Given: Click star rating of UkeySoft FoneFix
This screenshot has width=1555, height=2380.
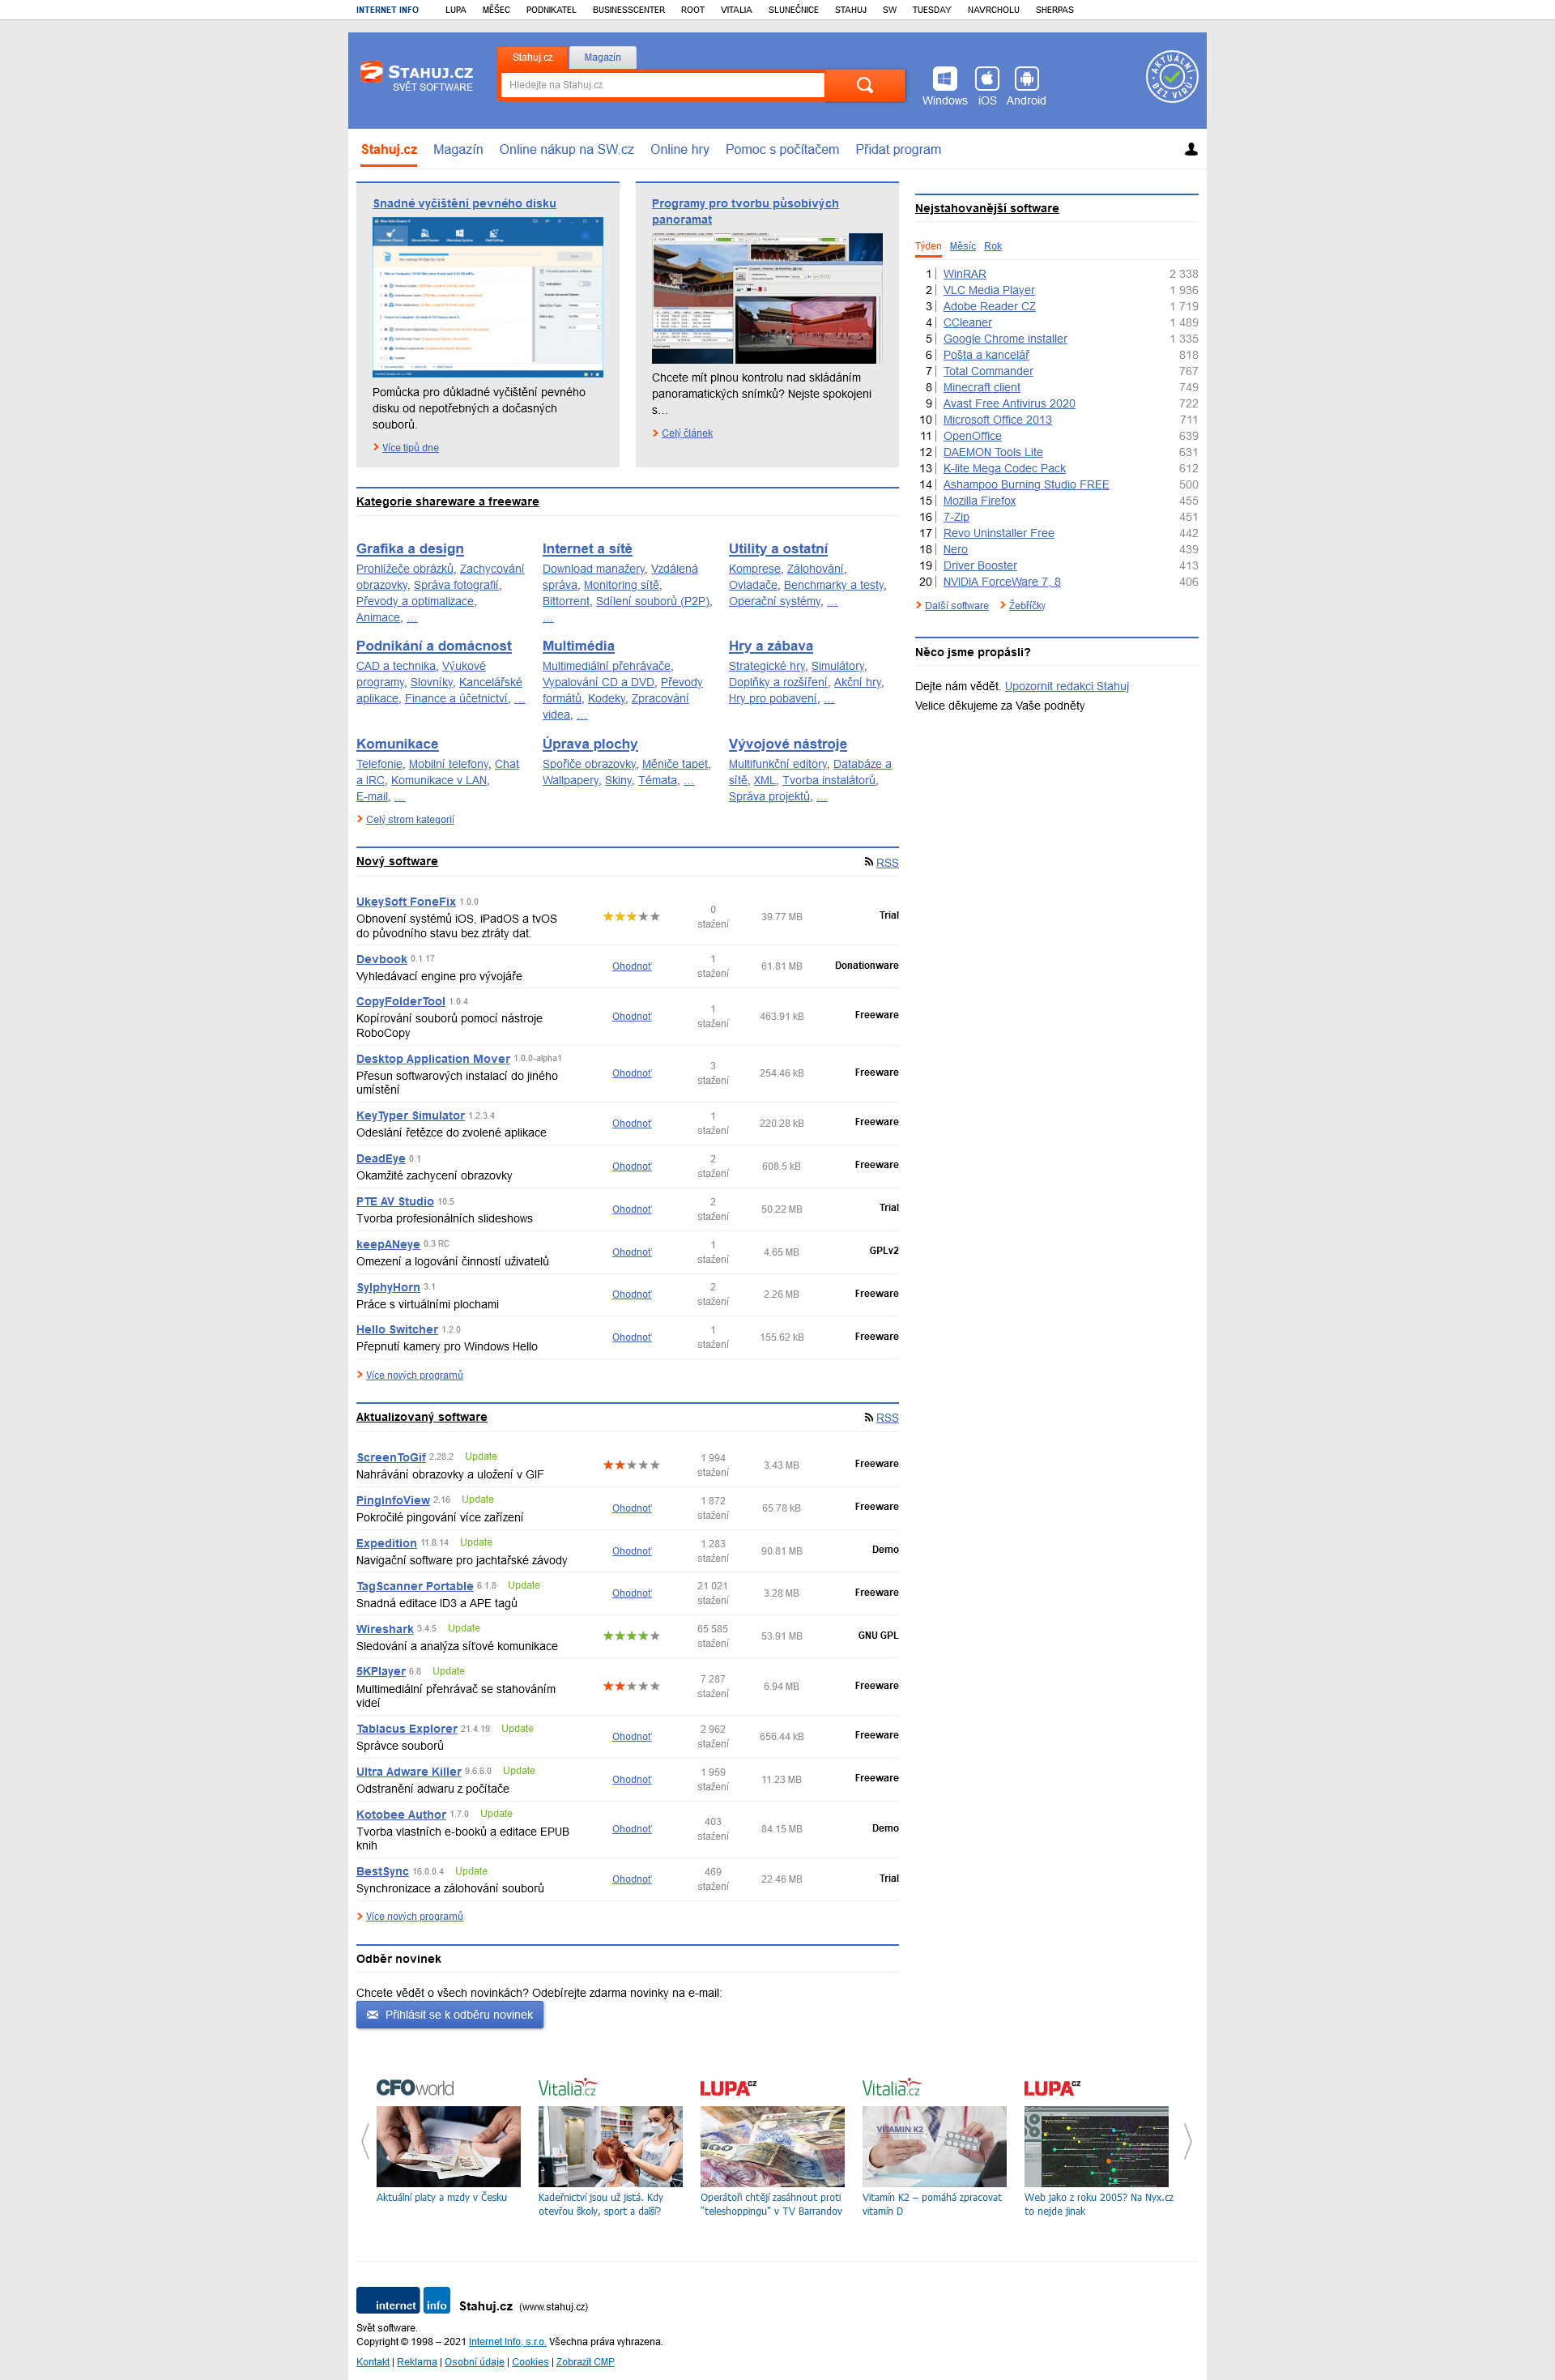Looking at the screenshot, I should pyautogui.click(x=631, y=916).
